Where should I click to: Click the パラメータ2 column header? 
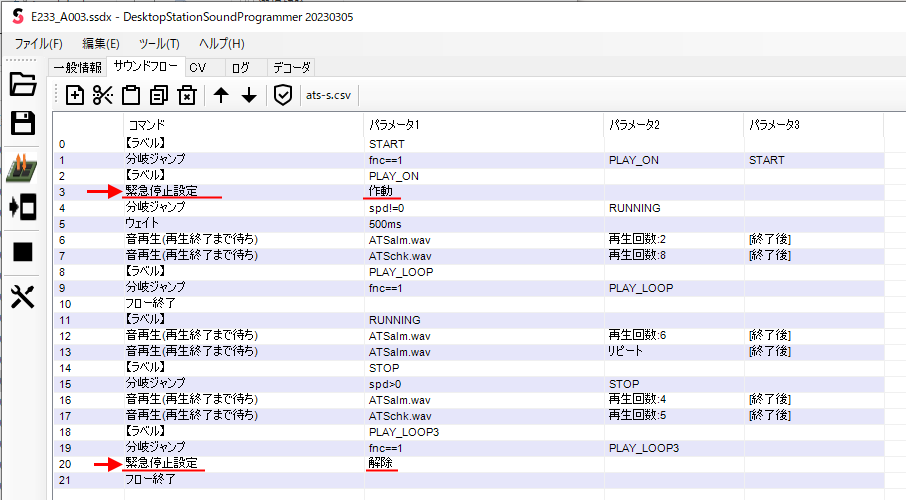pos(634,124)
